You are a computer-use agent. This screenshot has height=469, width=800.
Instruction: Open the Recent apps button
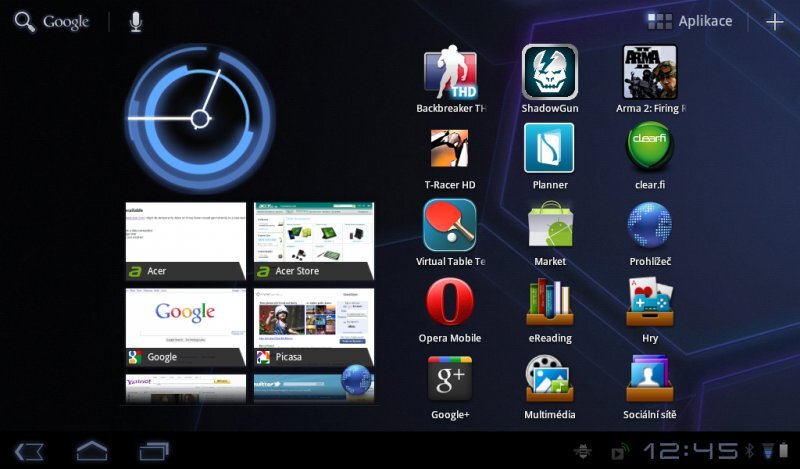click(x=154, y=451)
